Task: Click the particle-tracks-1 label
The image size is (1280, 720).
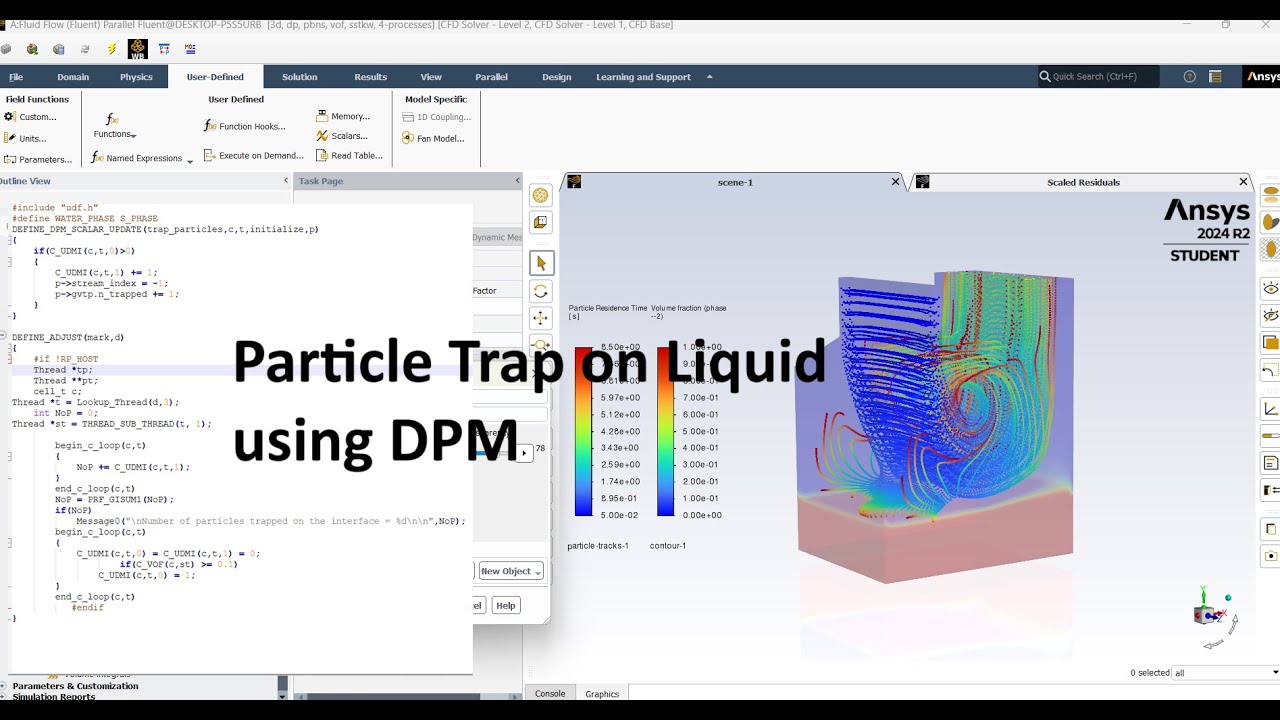Action: pyautogui.click(x=598, y=546)
